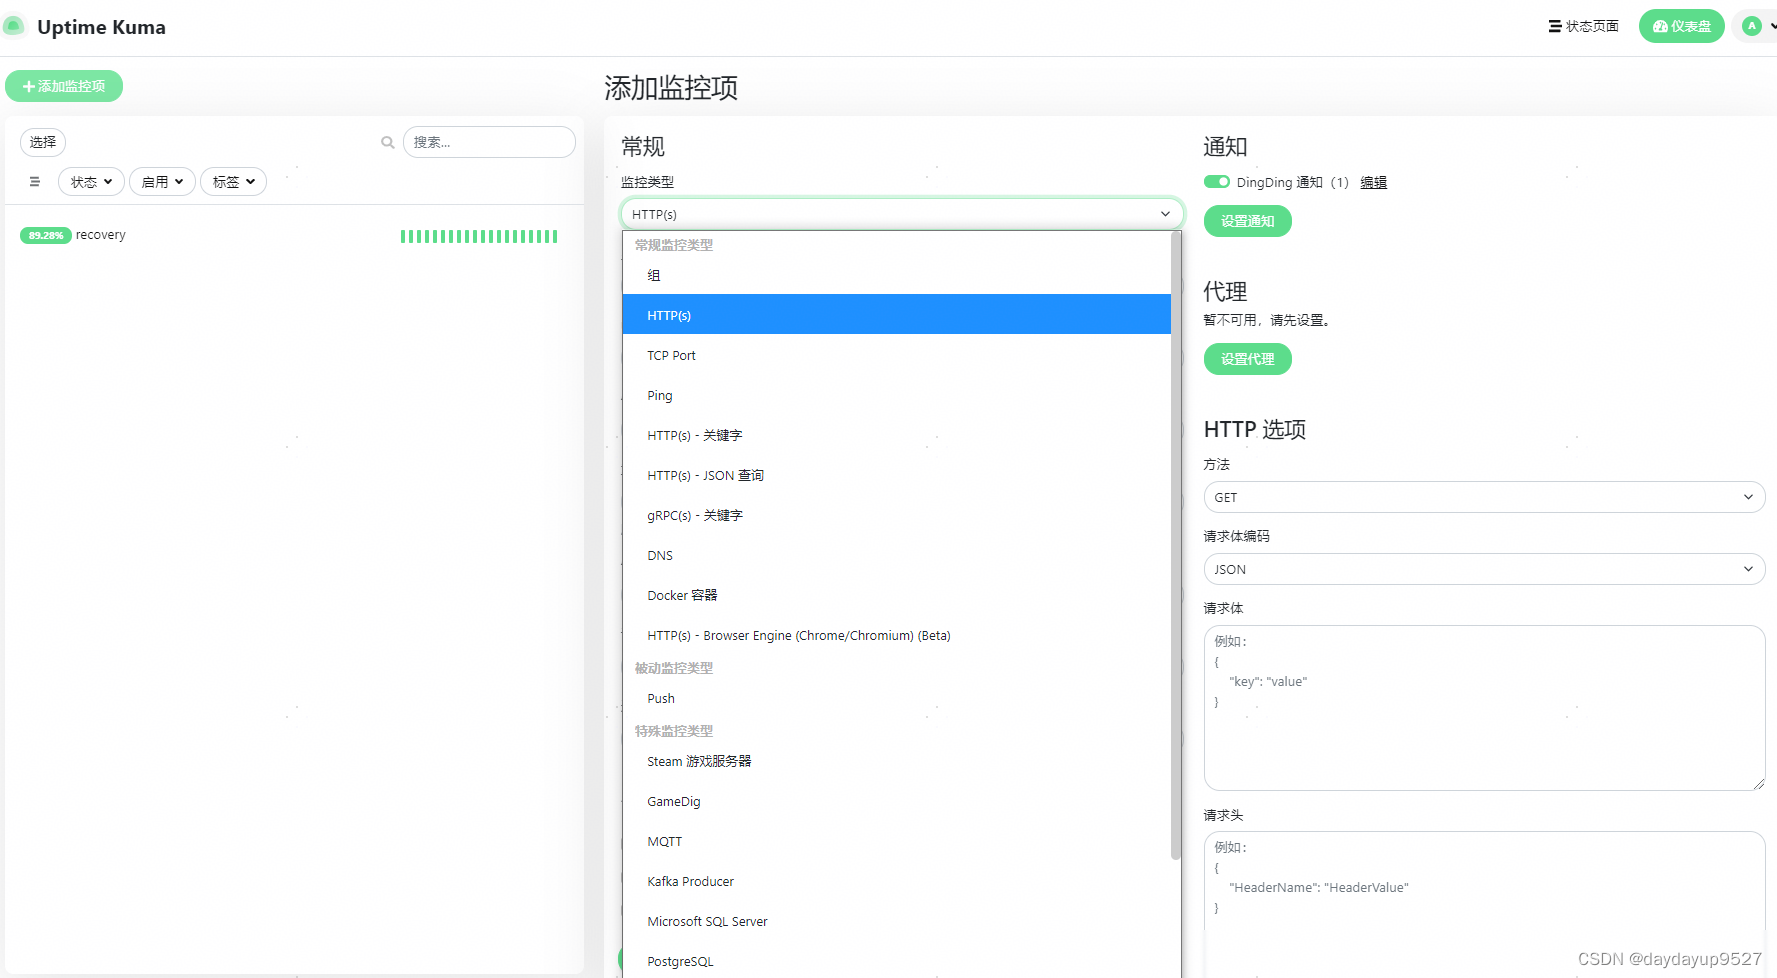Focus the 搜索 search input field
The width and height of the screenshot is (1777, 978).
(x=489, y=142)
